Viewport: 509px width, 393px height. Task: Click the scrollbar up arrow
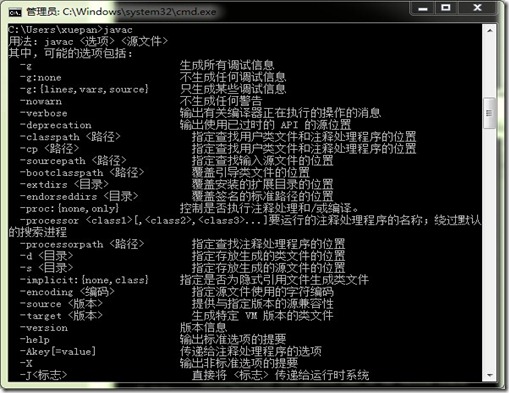(489, 31)
